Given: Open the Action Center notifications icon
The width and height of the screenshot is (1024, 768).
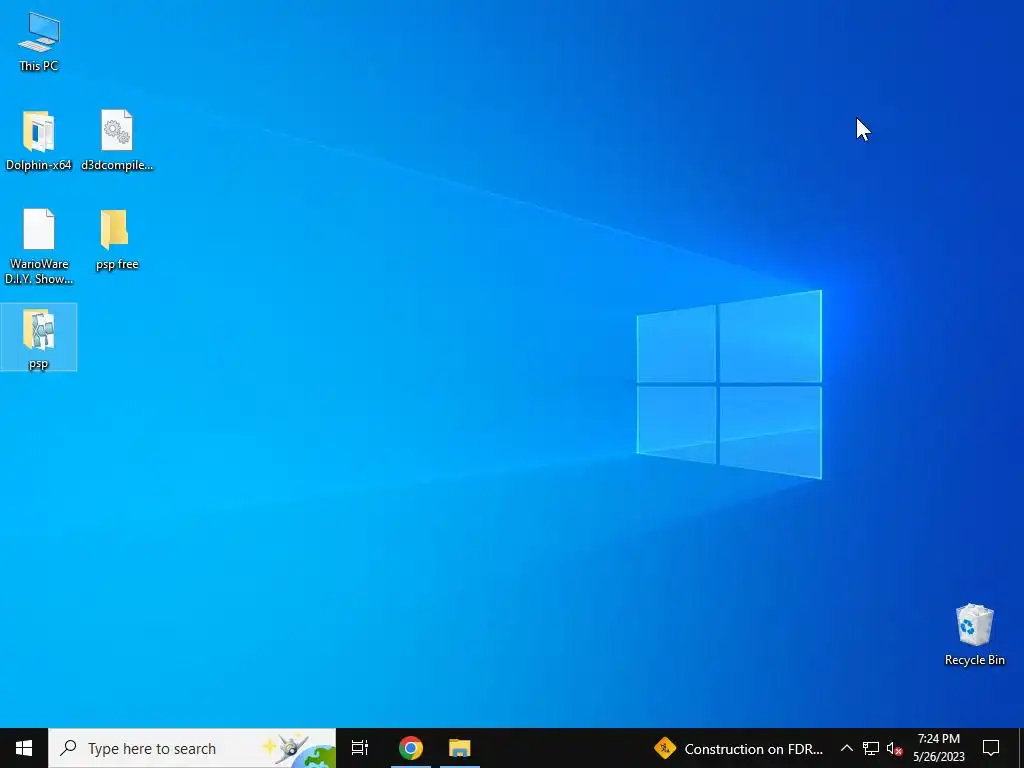Looking at the screenshot, I should pos(991,748).
